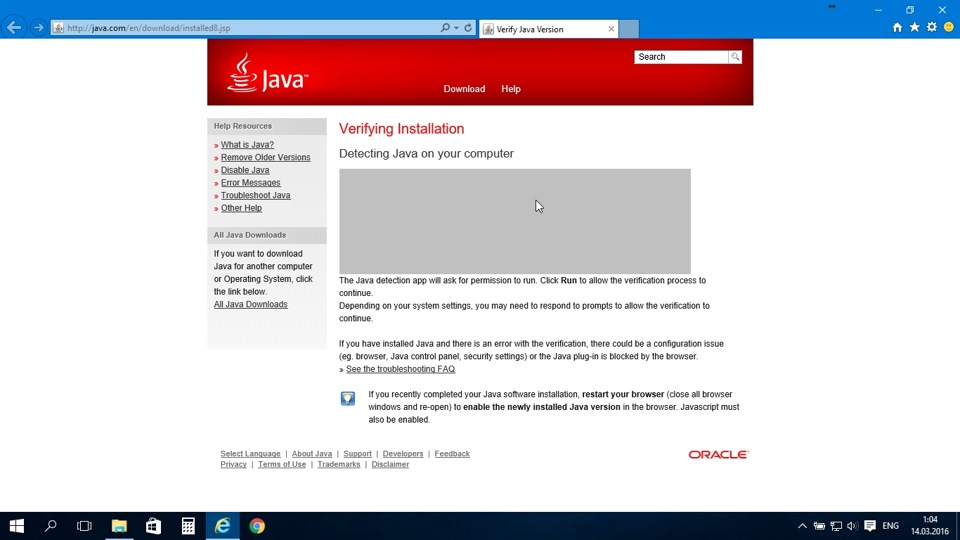This screenshot has height=540, width=960.
Task: Click the browser Forward arrow
Action: pos(38,28)
